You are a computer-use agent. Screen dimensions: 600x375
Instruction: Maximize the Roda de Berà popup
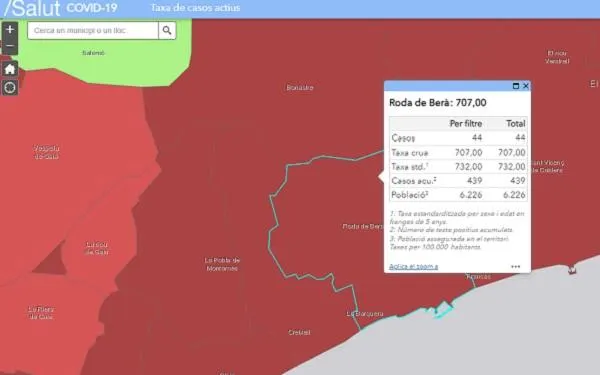[x=515, y=86]
